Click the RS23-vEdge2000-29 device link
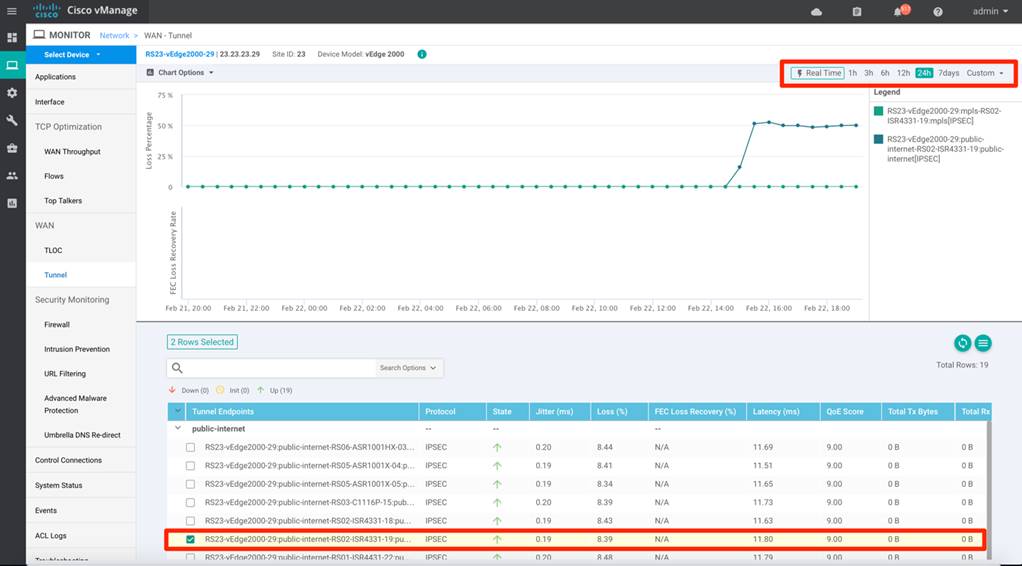 (179, 54)
